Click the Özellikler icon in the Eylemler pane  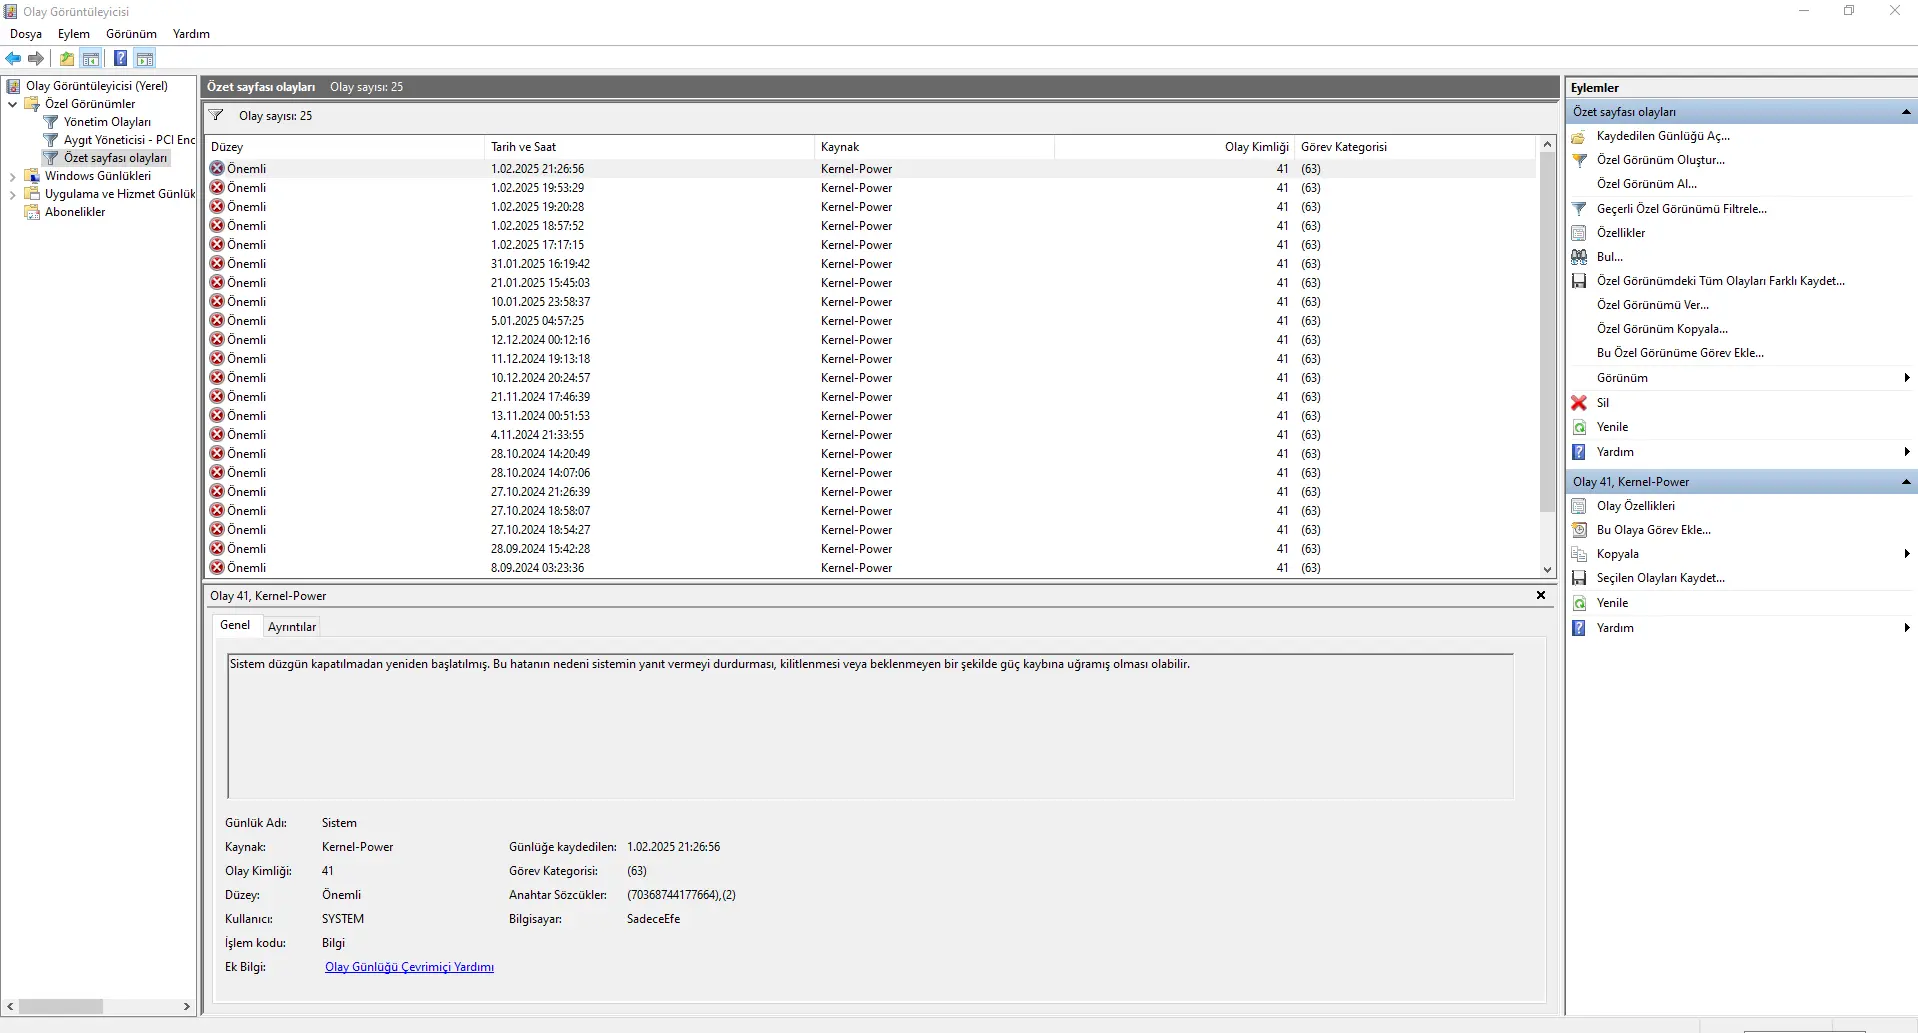(x=1579, y=233)
